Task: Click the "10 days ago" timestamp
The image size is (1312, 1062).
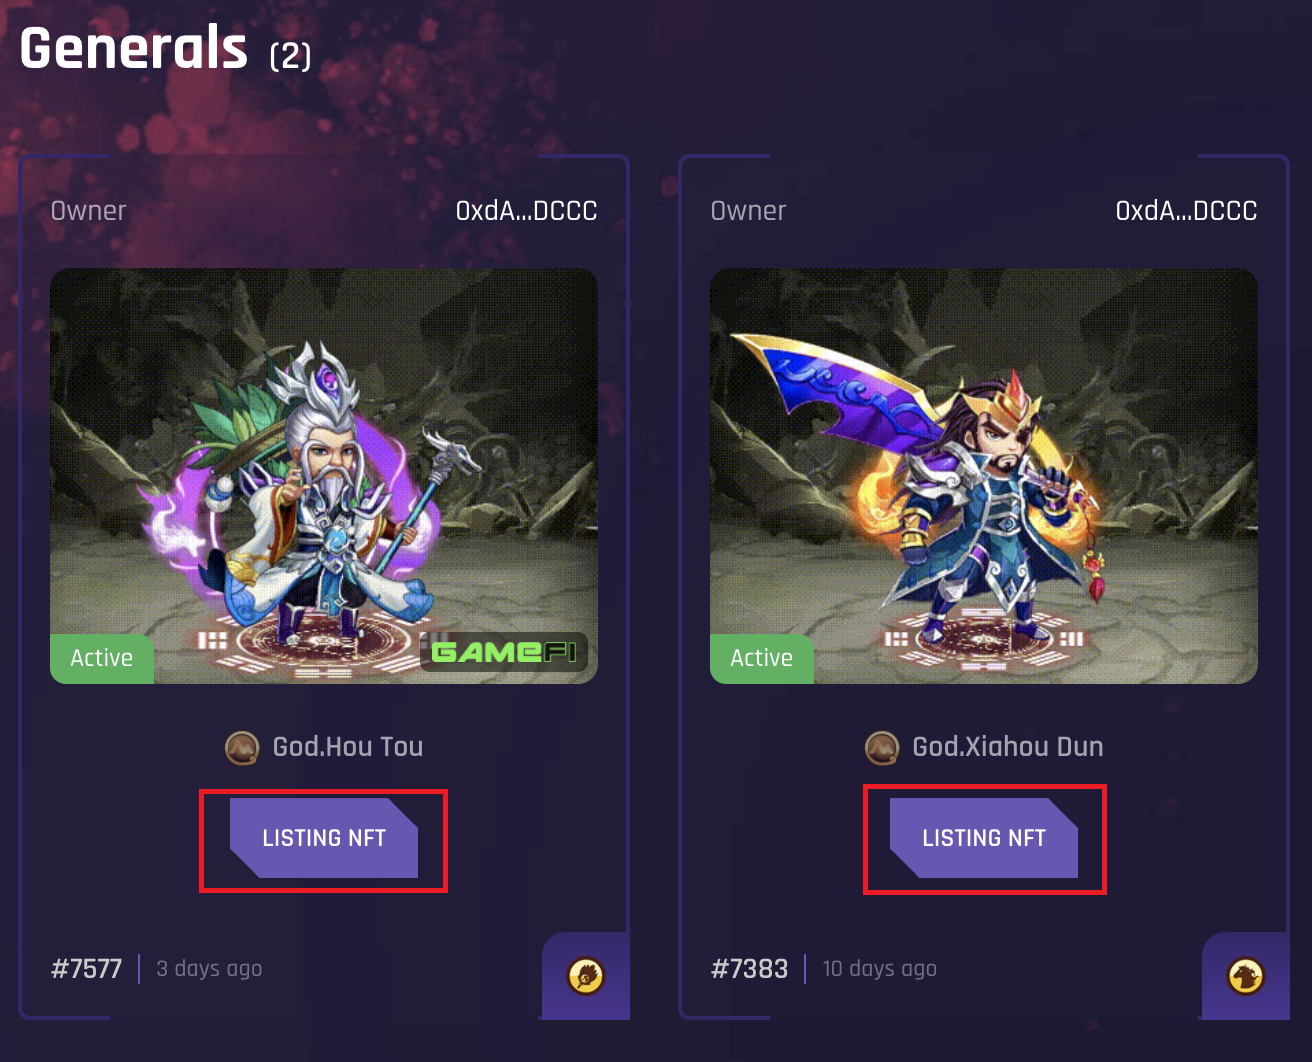Action: pos(879,968)
